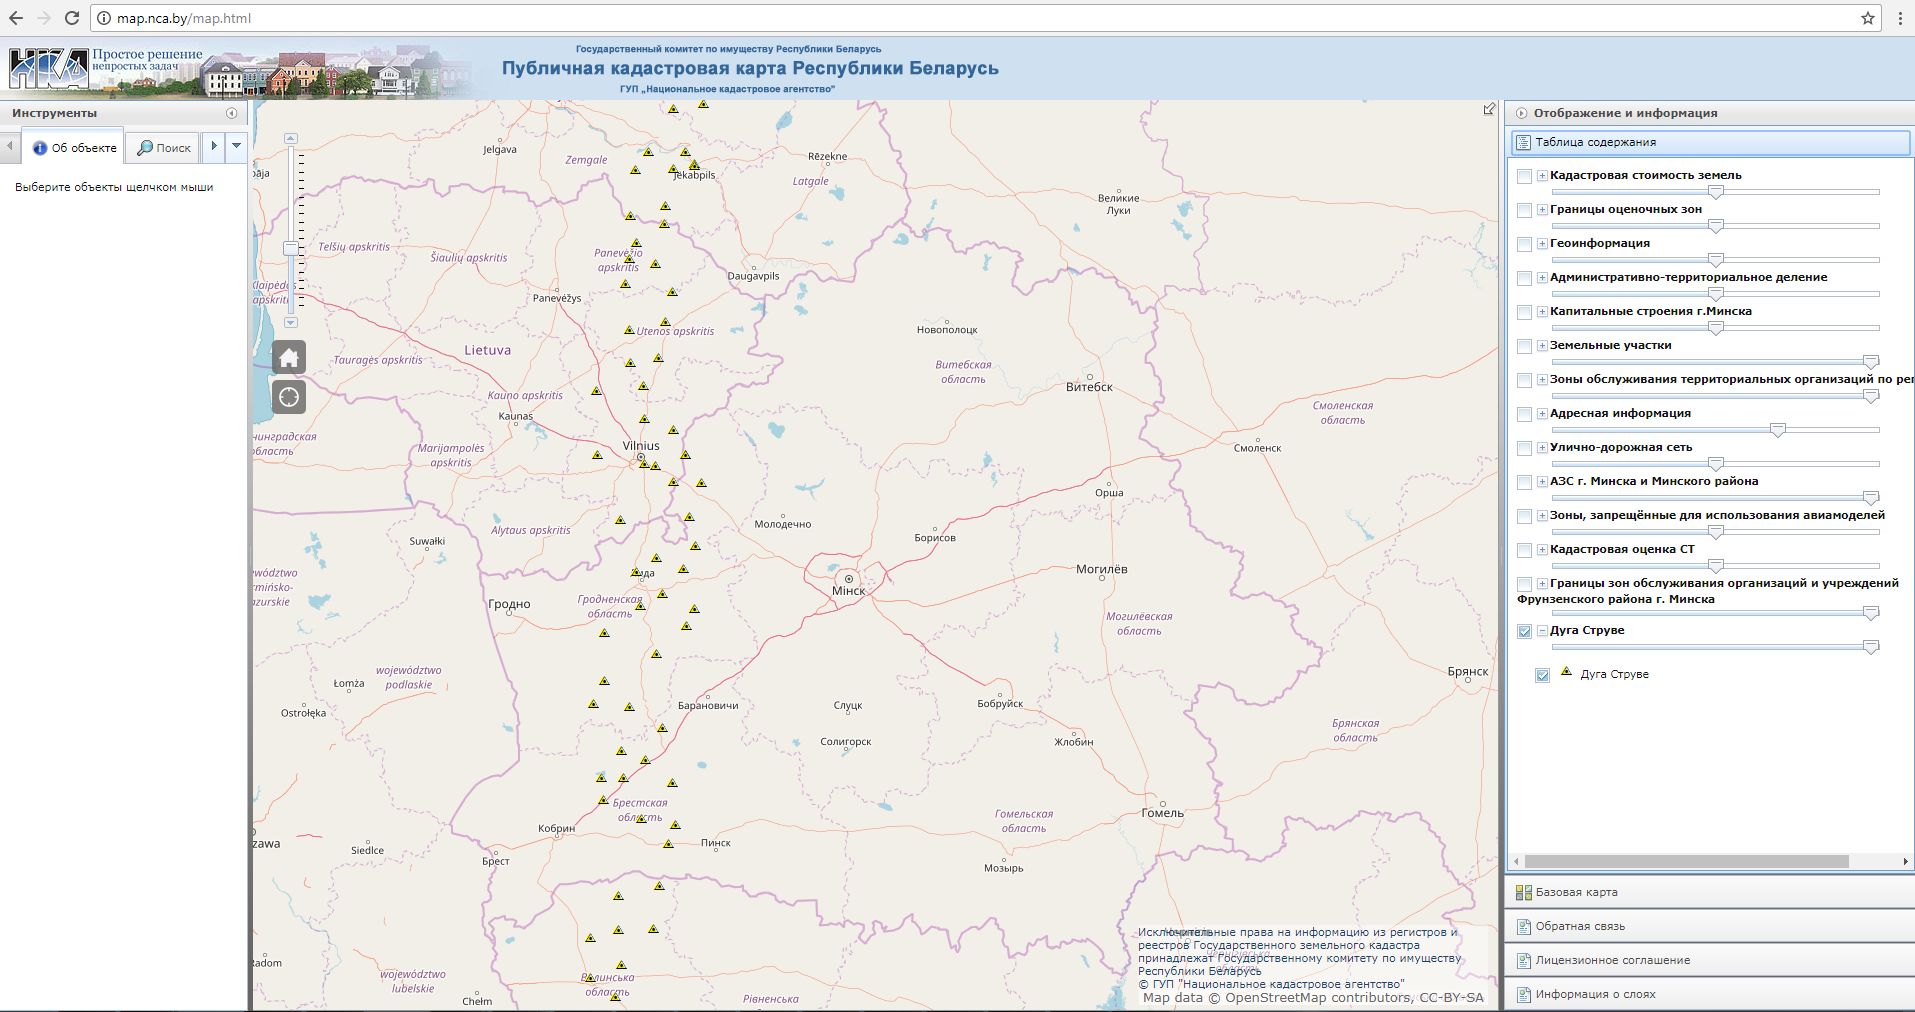Viewport: 1915px width, 1012px height.
Task: Click the Улично-дорожная сеть opacity slider handle
Action: pos(1715,464)
